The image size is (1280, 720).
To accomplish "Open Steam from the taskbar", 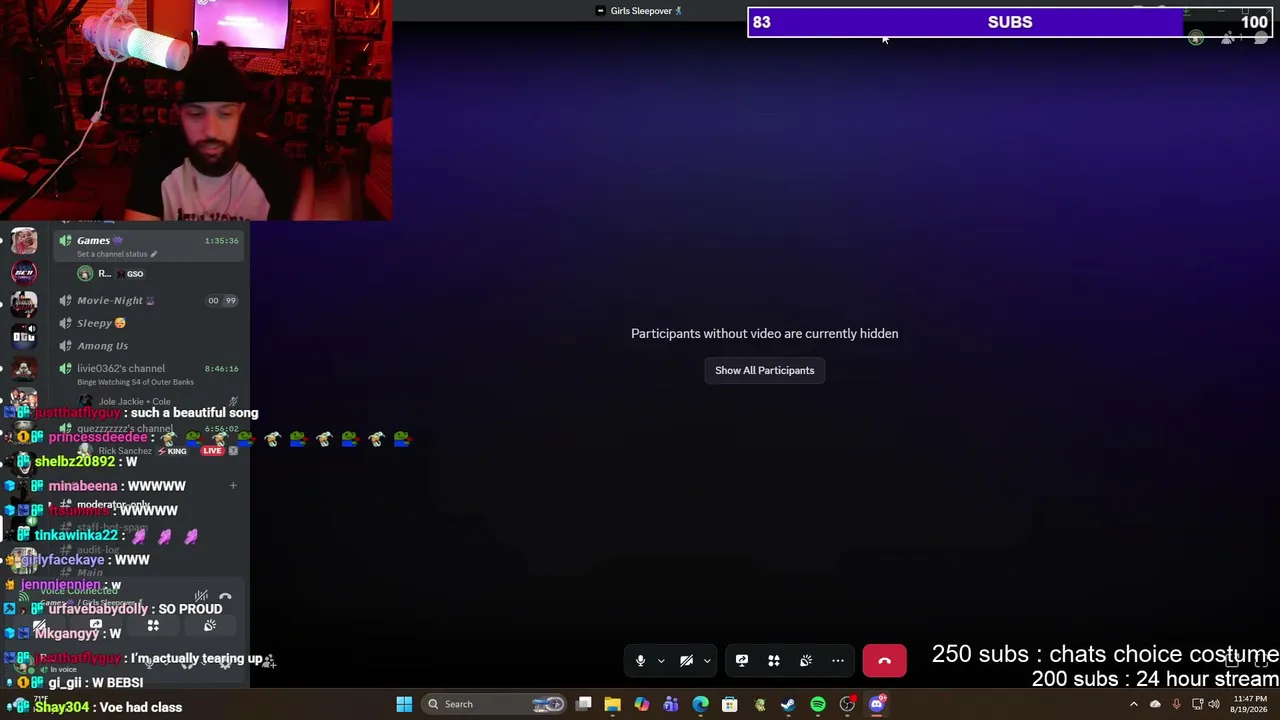I will point(789,704).
